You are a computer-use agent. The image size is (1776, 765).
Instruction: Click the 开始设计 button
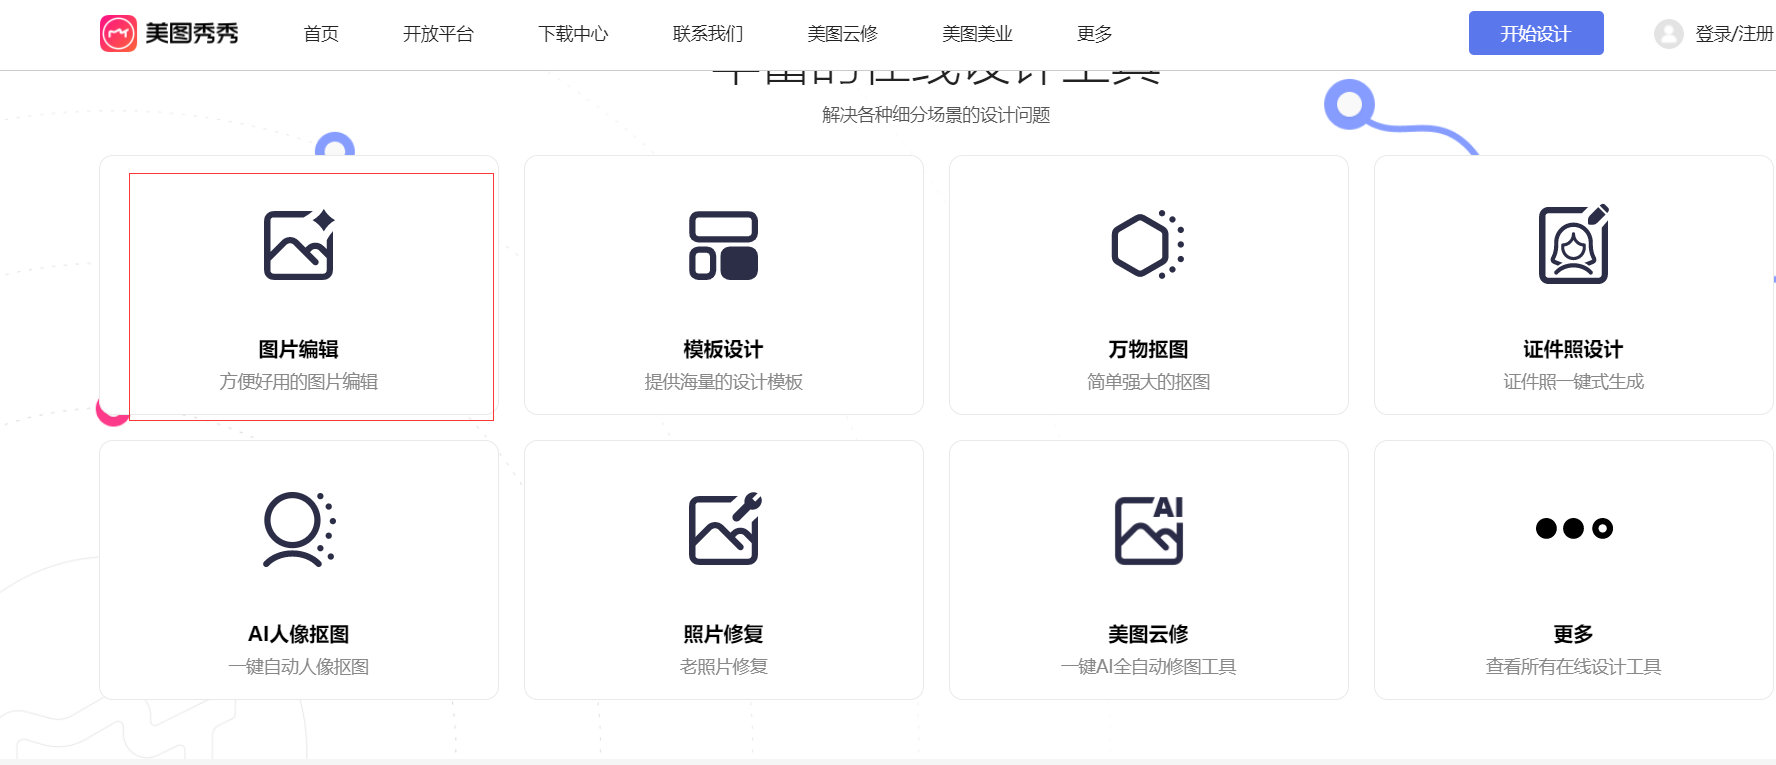(1536, 33)
